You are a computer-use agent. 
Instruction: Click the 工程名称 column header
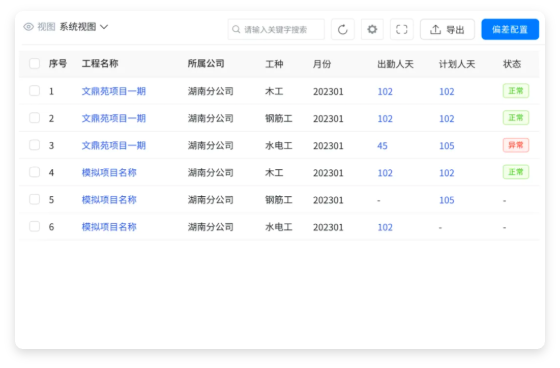[100, 64]
